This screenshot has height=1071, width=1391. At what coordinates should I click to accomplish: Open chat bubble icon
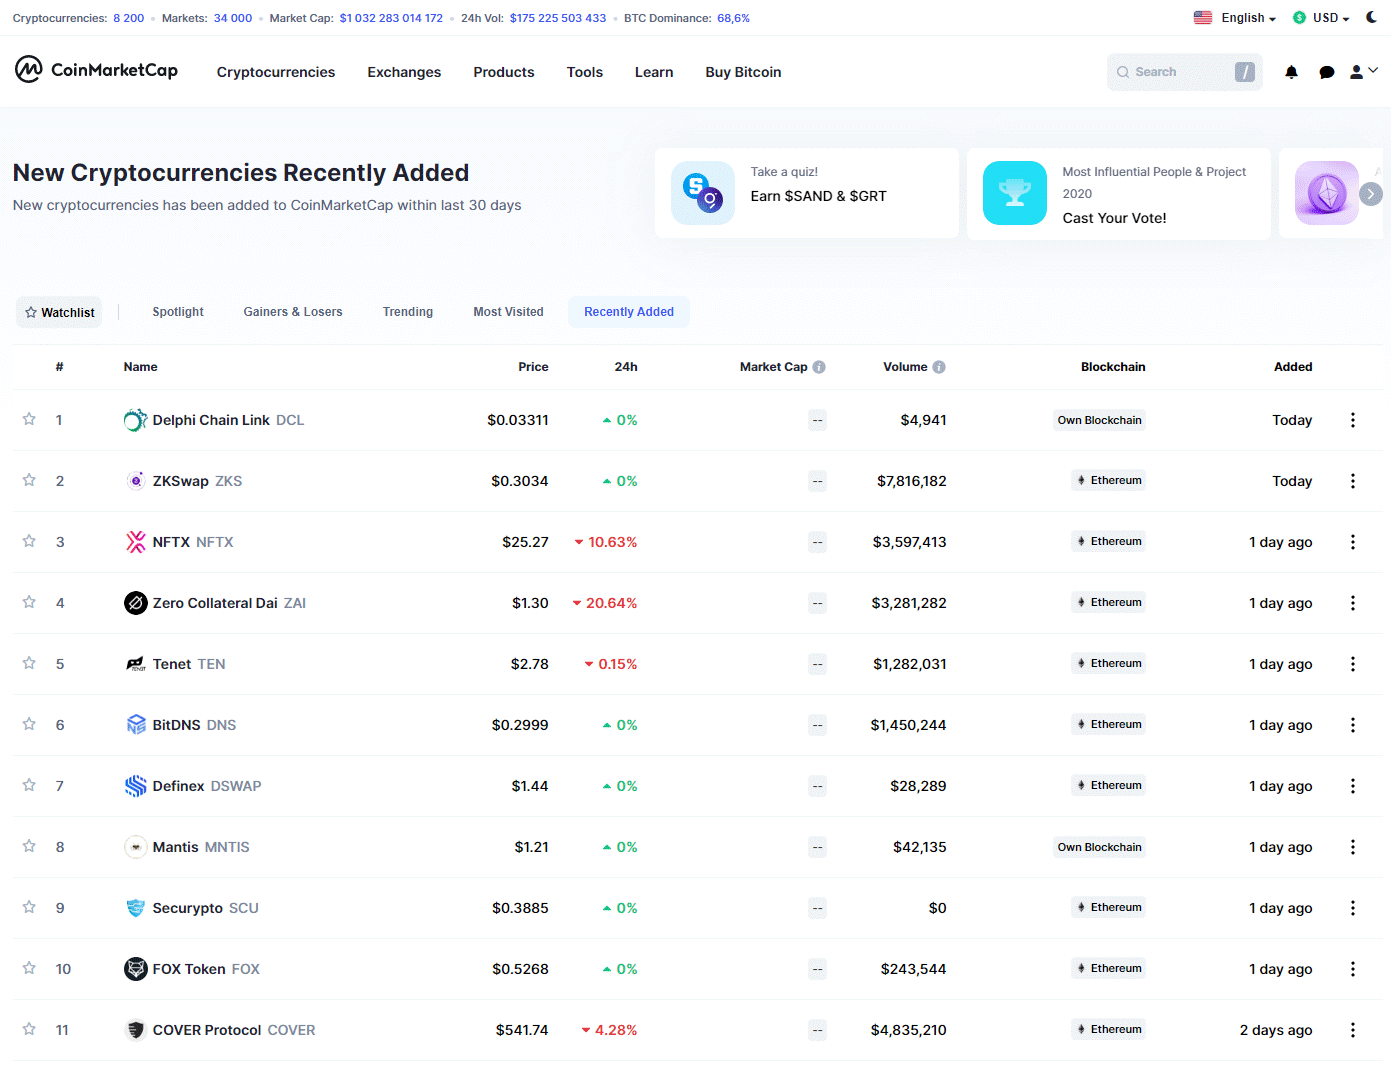pyautogui.click(x=1327, y=72)
